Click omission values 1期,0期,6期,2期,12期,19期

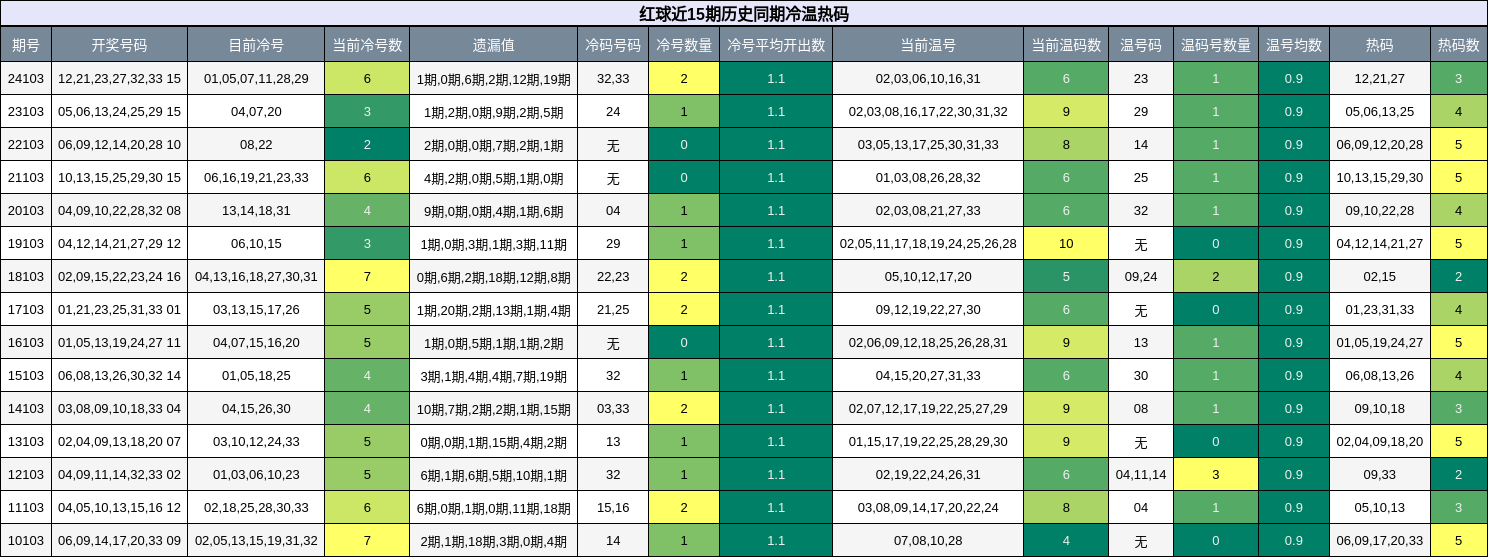pos(494,79)
